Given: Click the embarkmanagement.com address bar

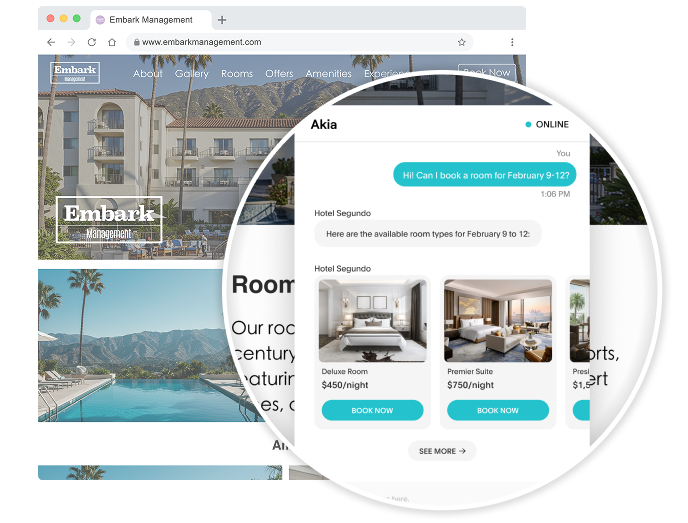Looking at the screenshot, I should coord(300,42).
